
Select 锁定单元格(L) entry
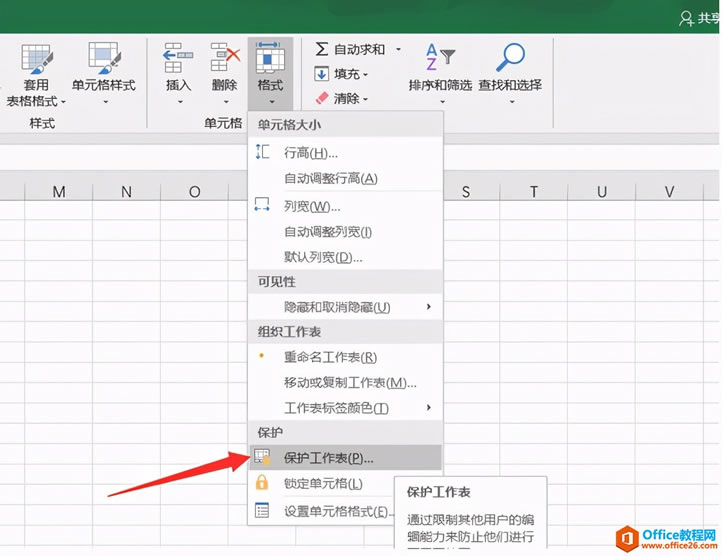point(323,483)
